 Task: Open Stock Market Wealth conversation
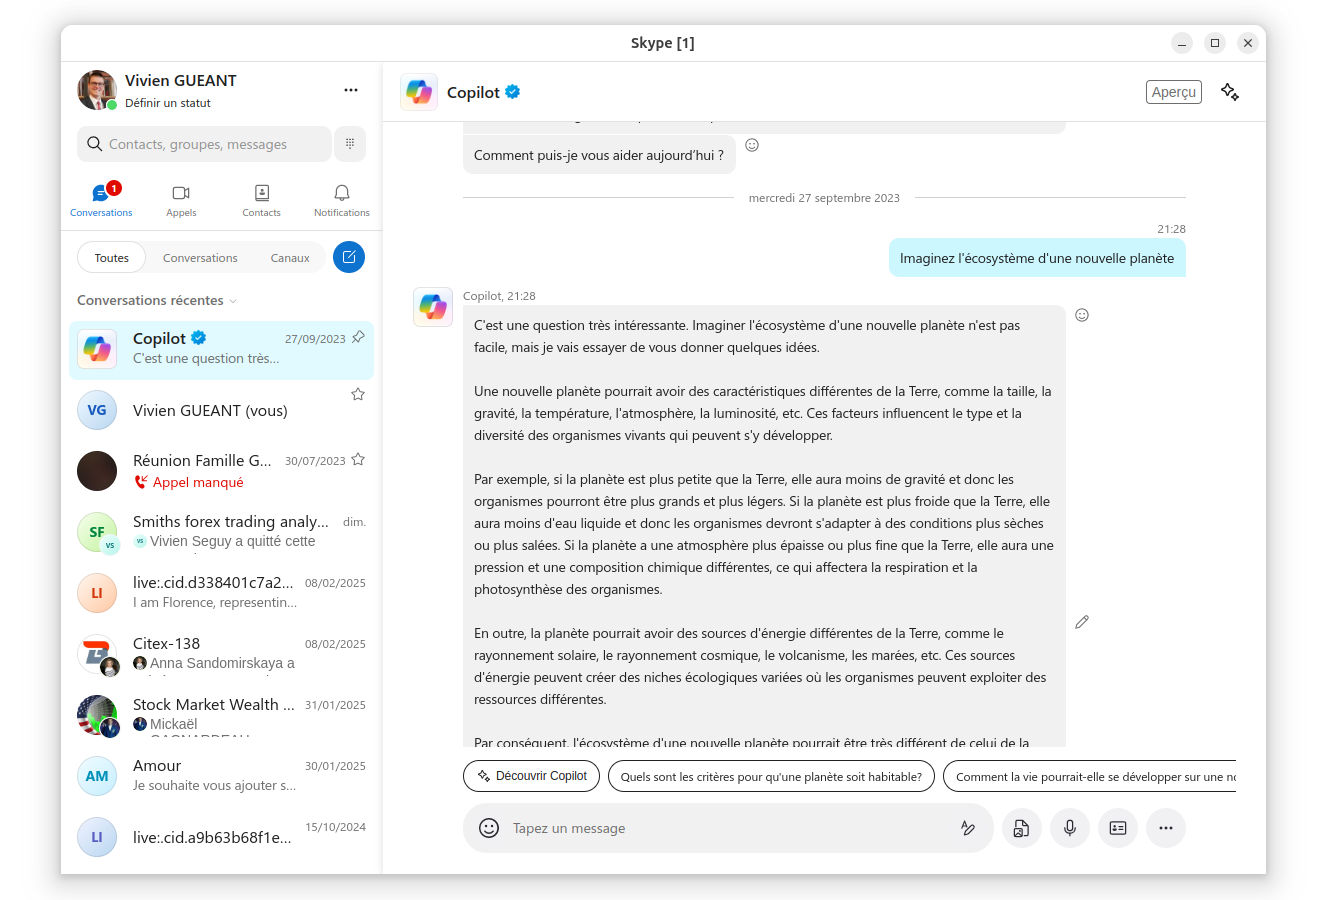pyautogui.click(x=221, y=715)
